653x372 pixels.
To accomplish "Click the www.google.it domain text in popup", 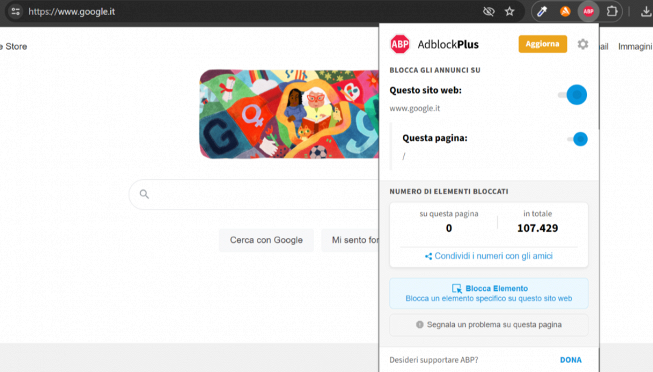I will coord(414,108).
